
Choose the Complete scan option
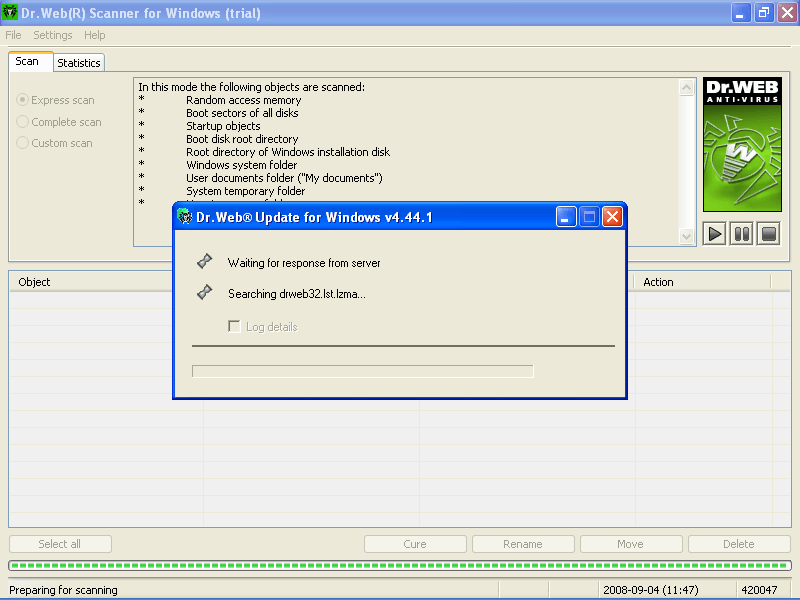click(x=21, y=121)
